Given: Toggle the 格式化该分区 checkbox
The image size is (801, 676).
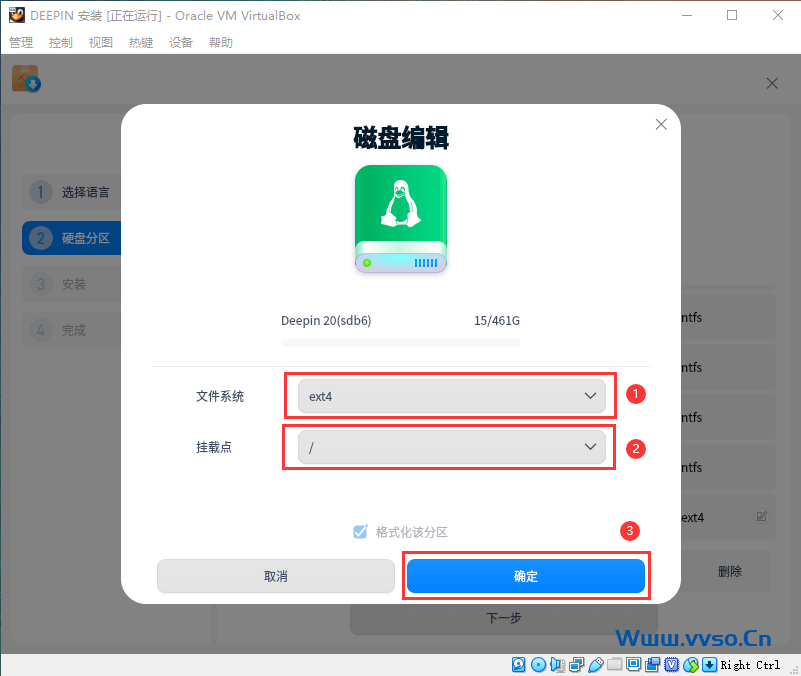Looking at the screenshot, I should [x=361, y=532].
